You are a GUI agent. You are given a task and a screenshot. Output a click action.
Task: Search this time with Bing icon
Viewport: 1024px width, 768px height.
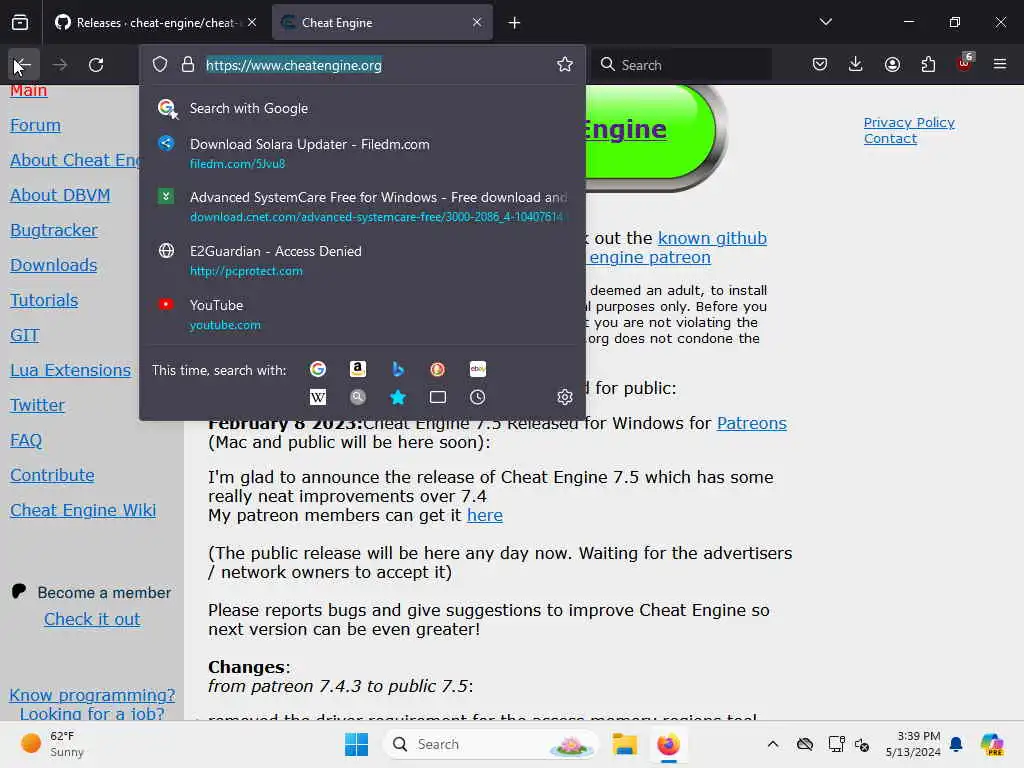coord(398,370)
